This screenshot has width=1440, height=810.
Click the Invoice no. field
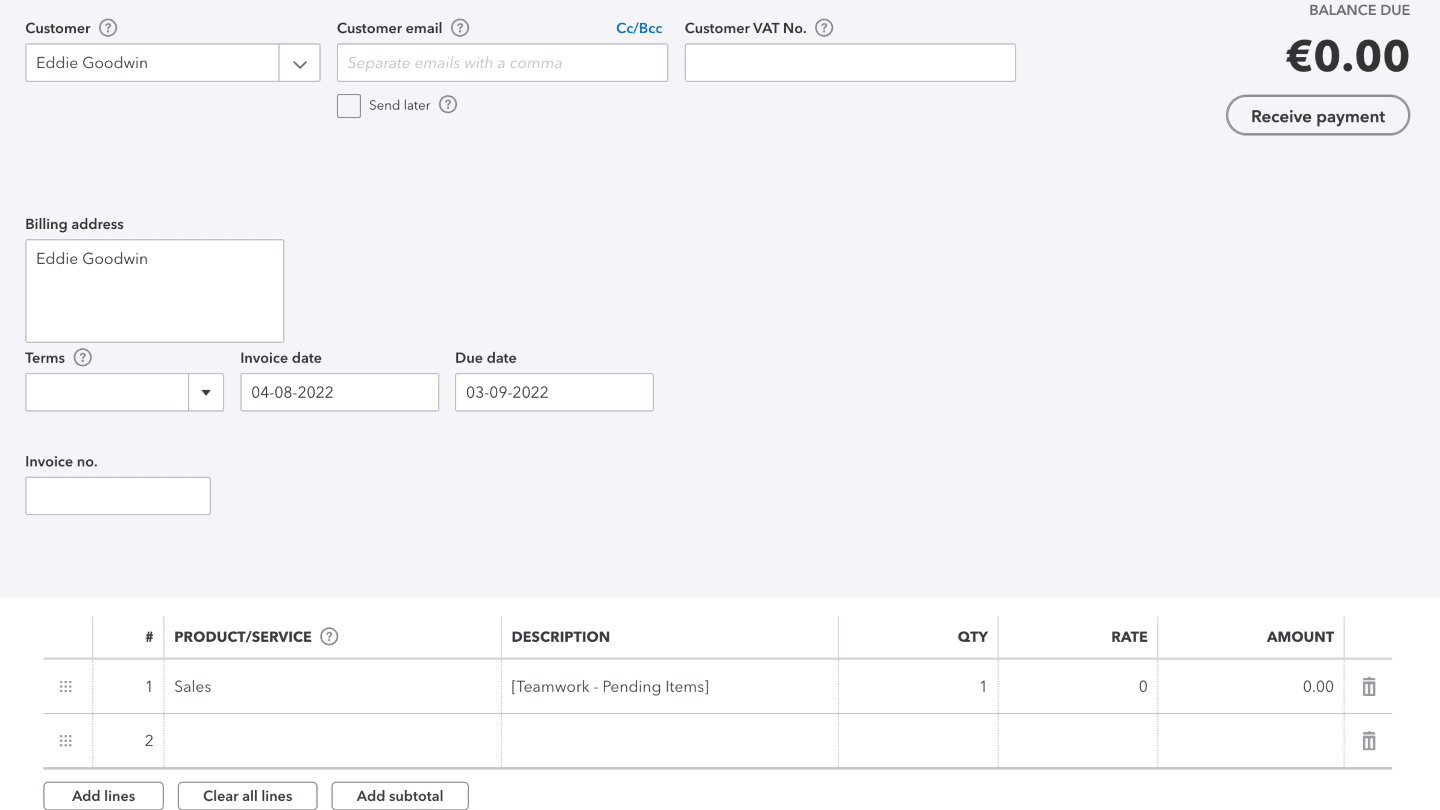(118, 496)
